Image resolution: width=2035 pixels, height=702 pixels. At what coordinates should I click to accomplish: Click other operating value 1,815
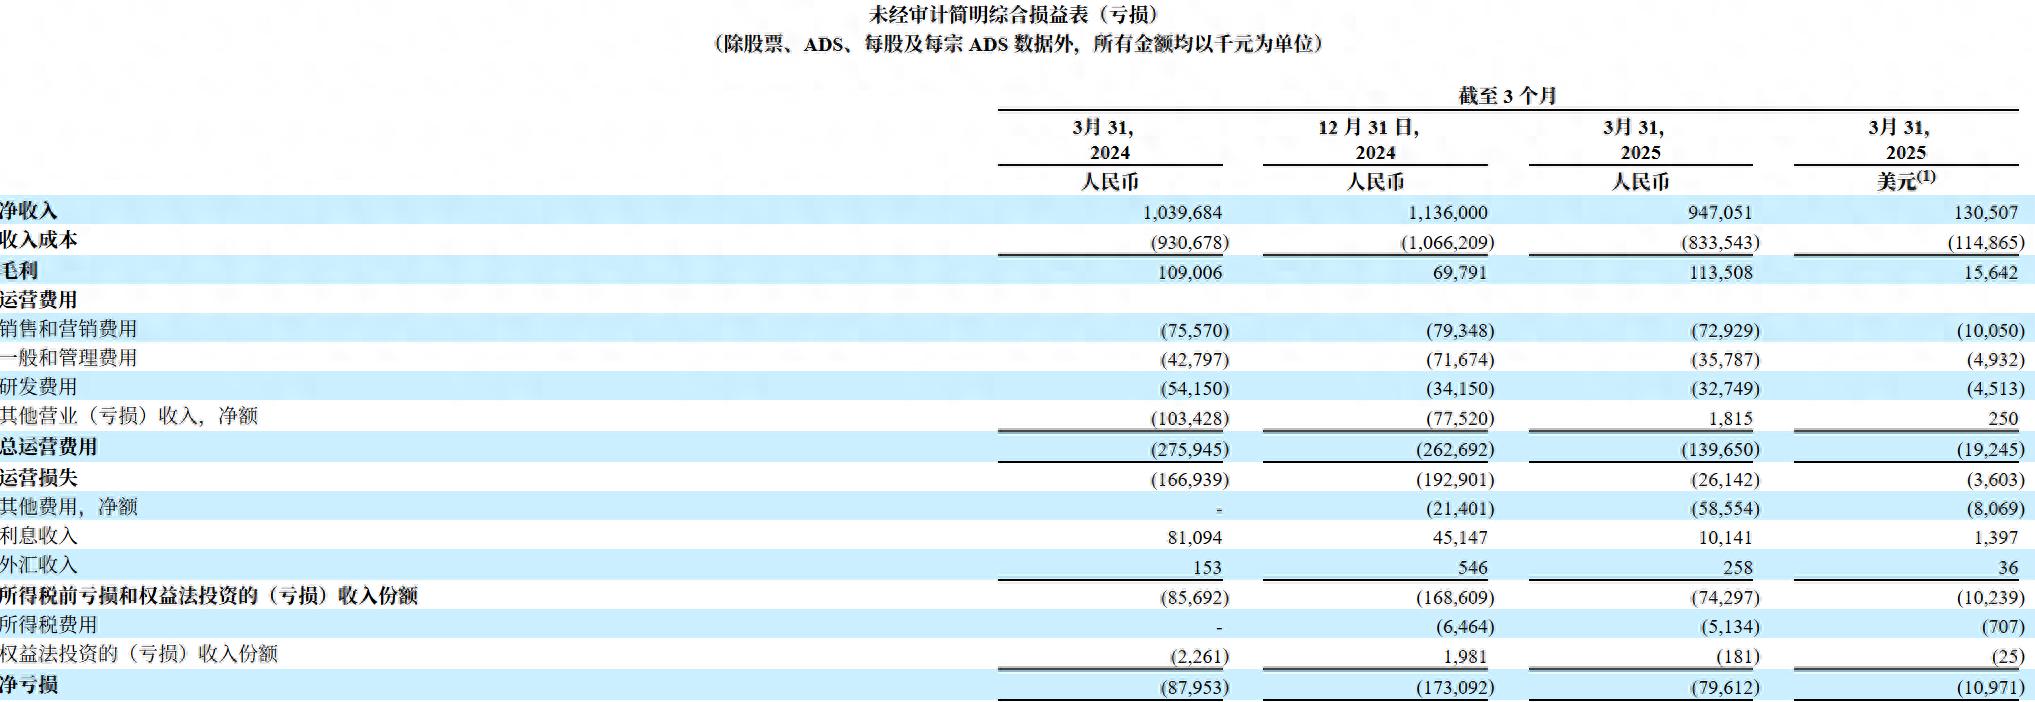point(1731,419)
